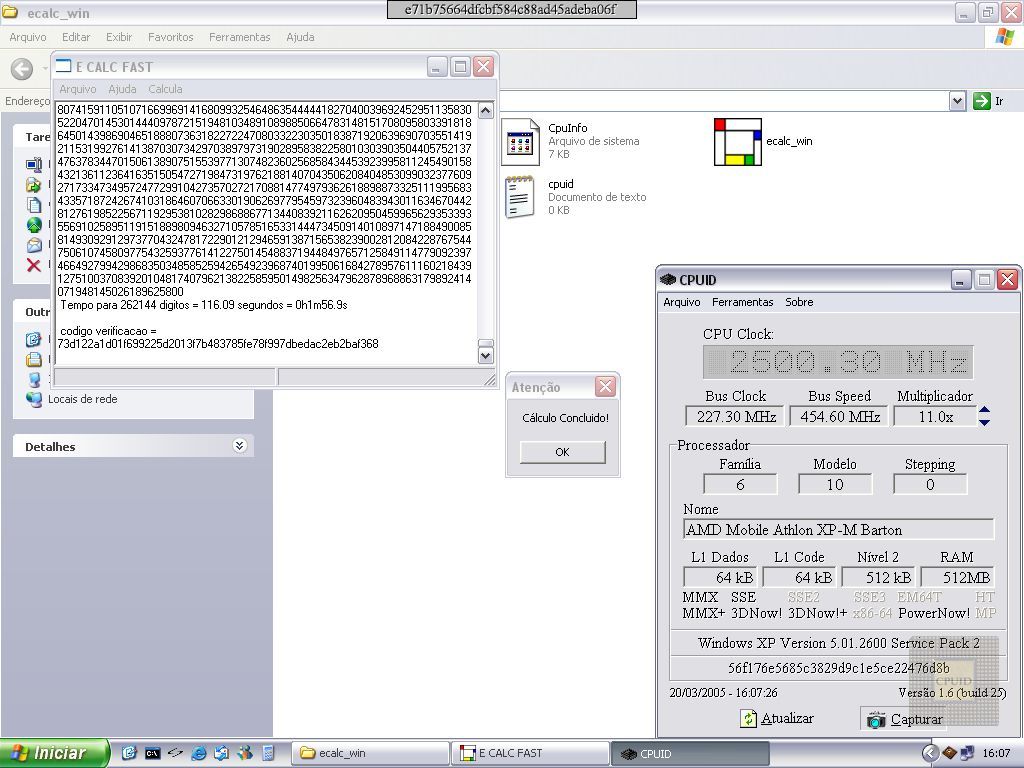
Task: Open the calculator quick launch icon
Action: click(x=268, y=753)
